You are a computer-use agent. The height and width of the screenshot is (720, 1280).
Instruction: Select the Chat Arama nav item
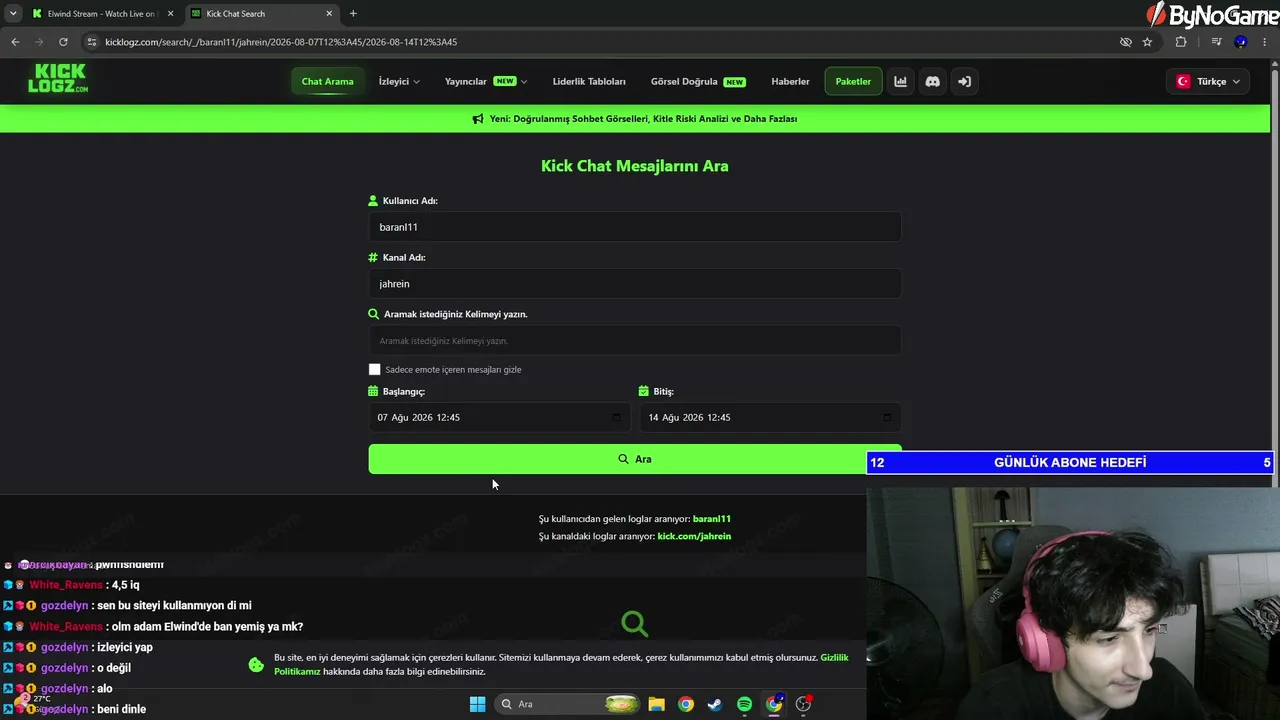(328, 82)
